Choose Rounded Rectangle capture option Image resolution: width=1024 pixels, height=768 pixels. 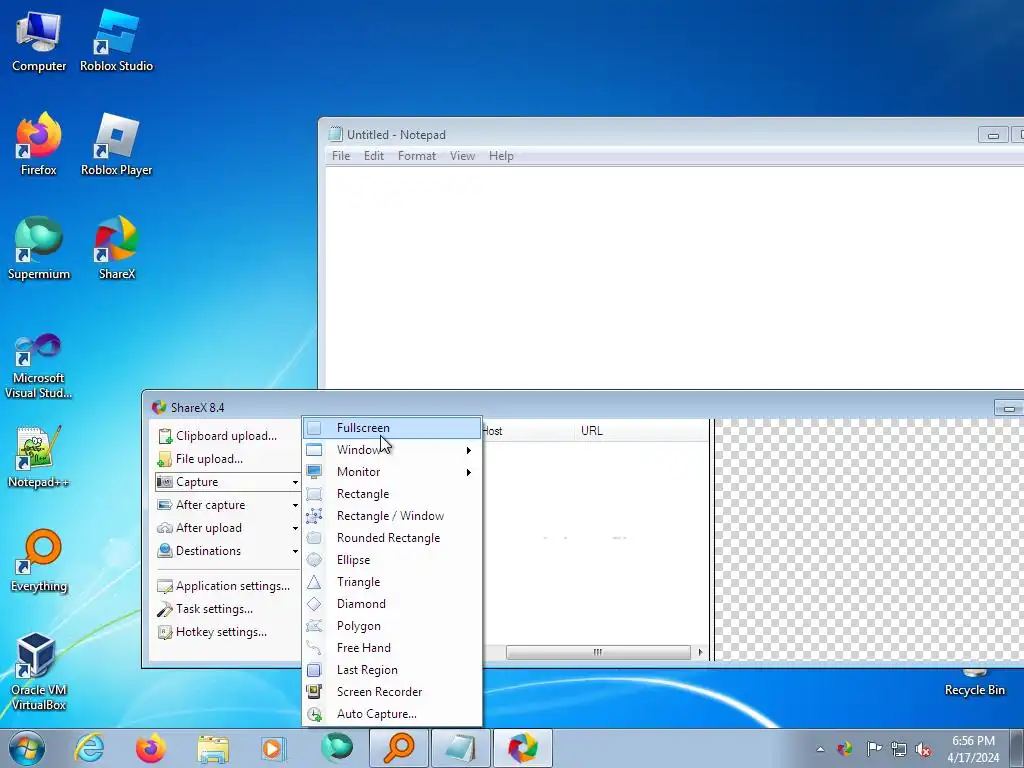[x=392, y=538]
